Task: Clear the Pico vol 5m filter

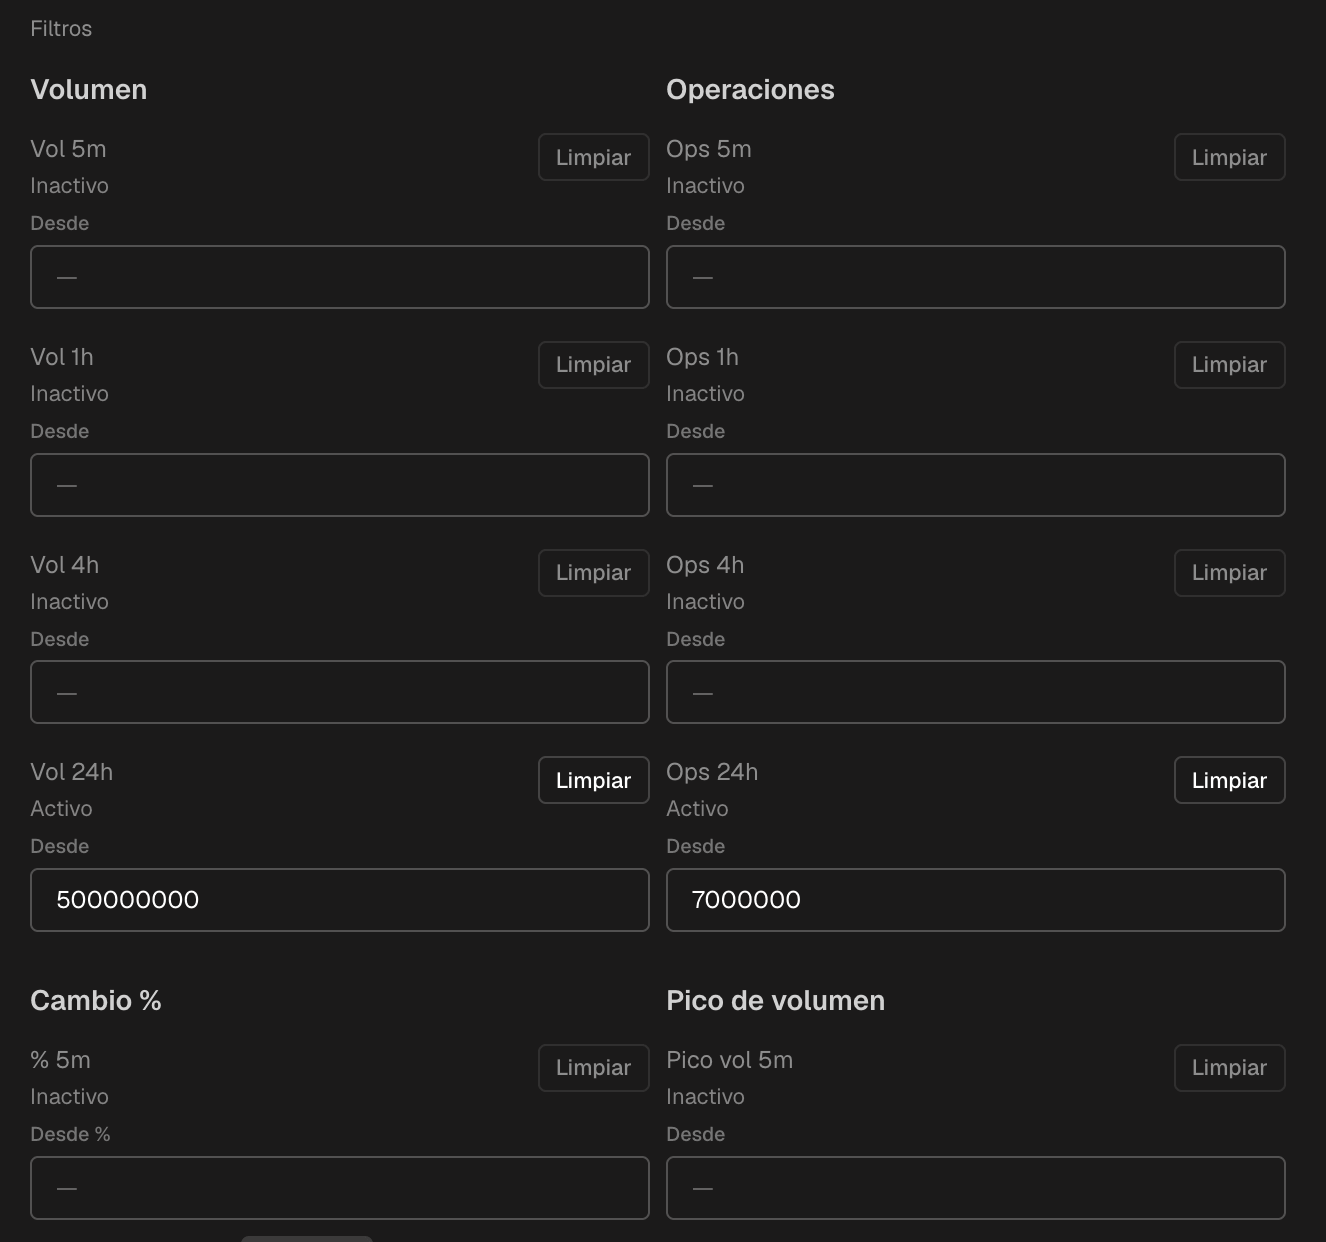Action: (1230, 1068)
